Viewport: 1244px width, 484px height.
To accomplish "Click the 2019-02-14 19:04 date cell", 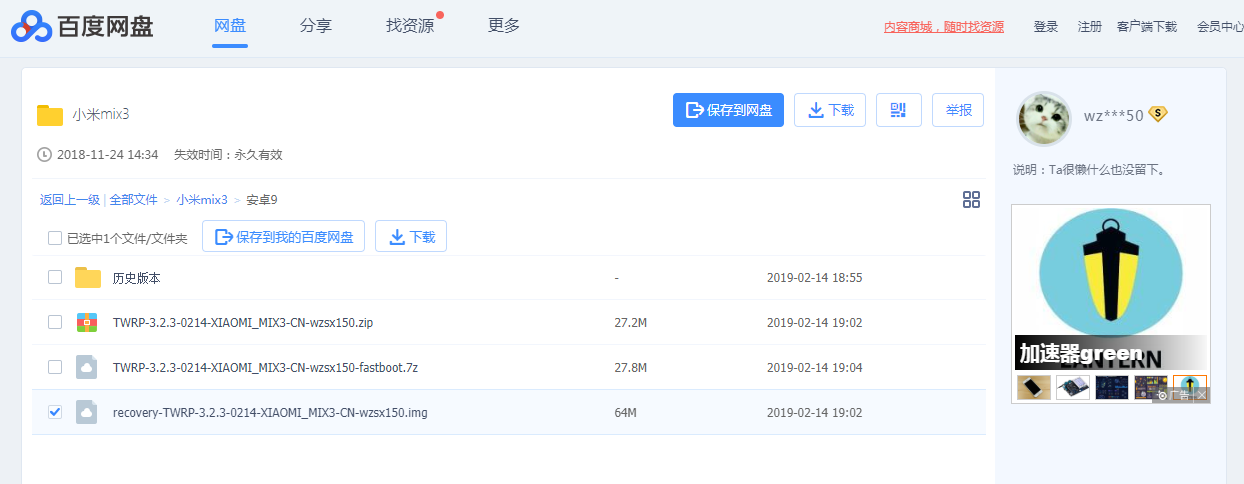I will coord(814,368).
